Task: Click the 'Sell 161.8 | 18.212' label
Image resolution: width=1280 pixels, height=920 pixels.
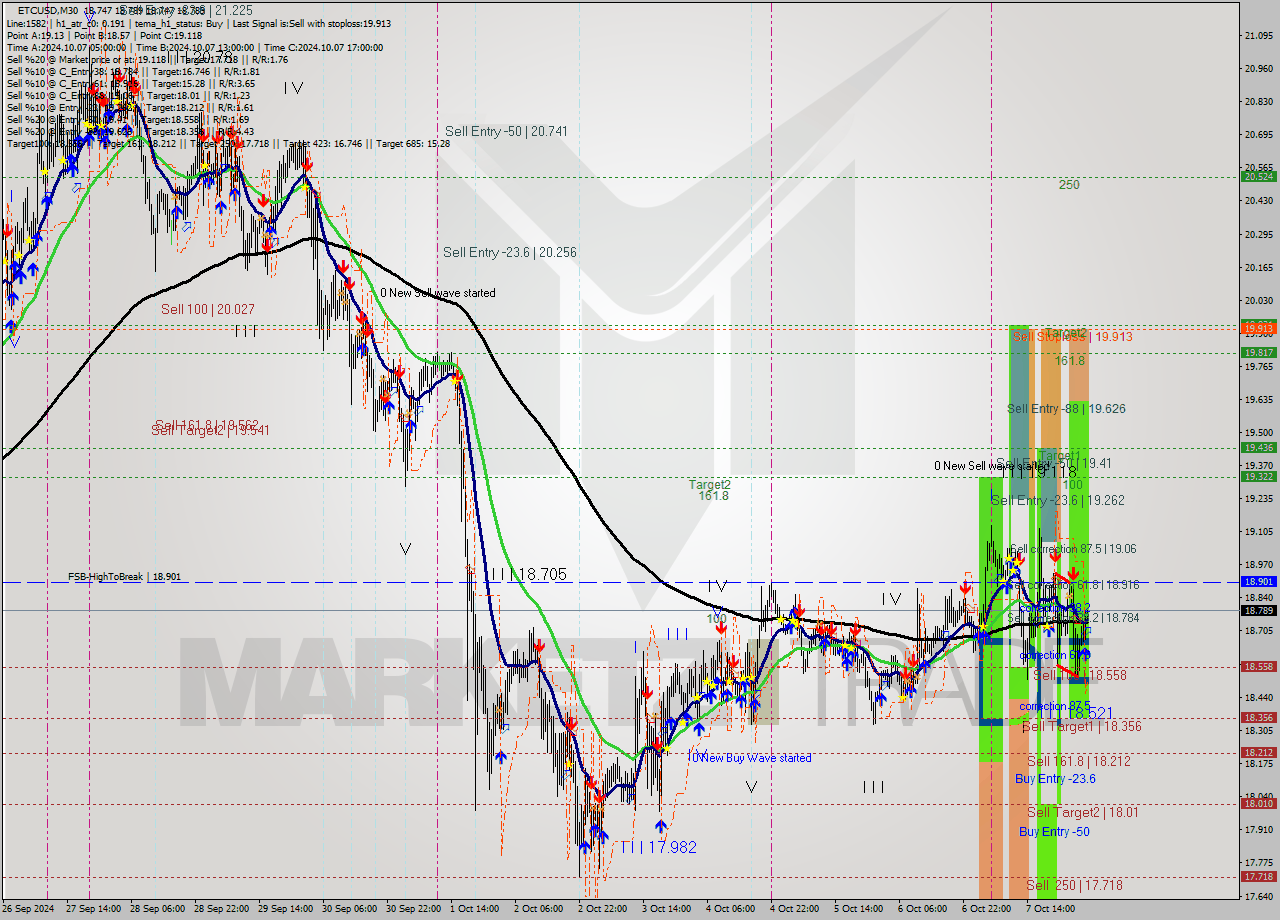Action: click(x=1079, y=761)
